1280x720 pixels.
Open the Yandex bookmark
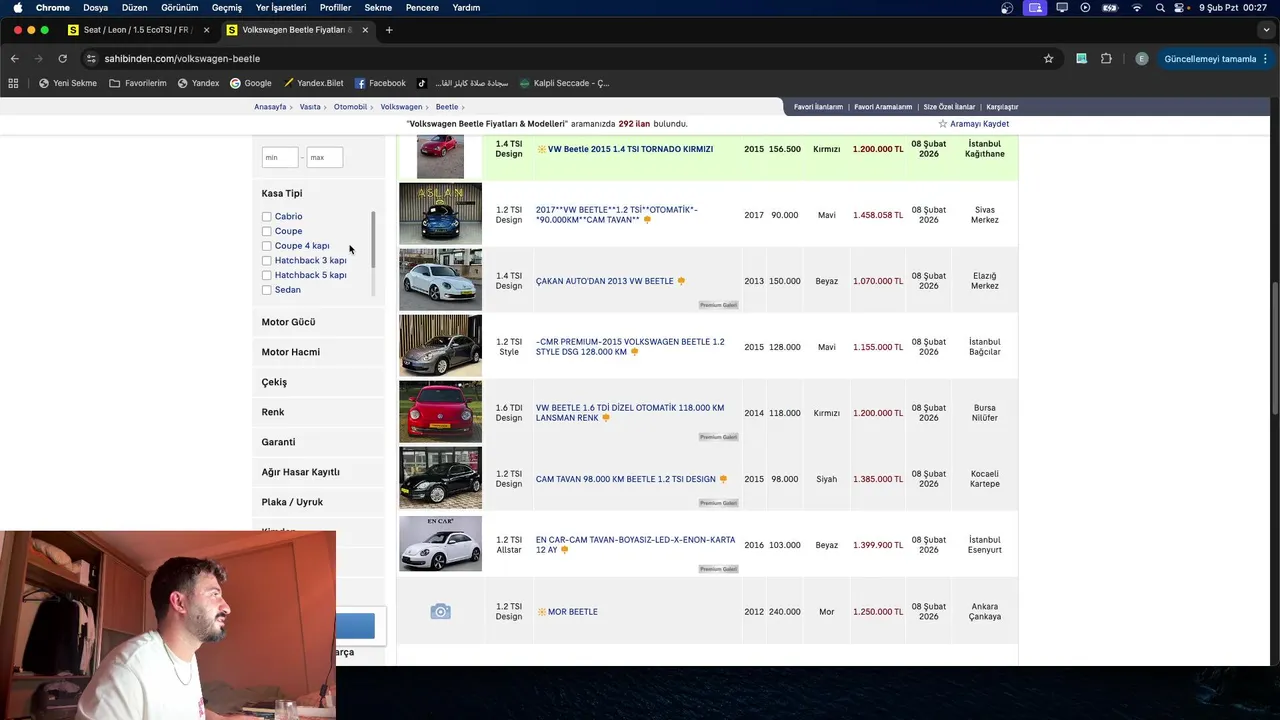pyautogui.click(x=198, y=83)
